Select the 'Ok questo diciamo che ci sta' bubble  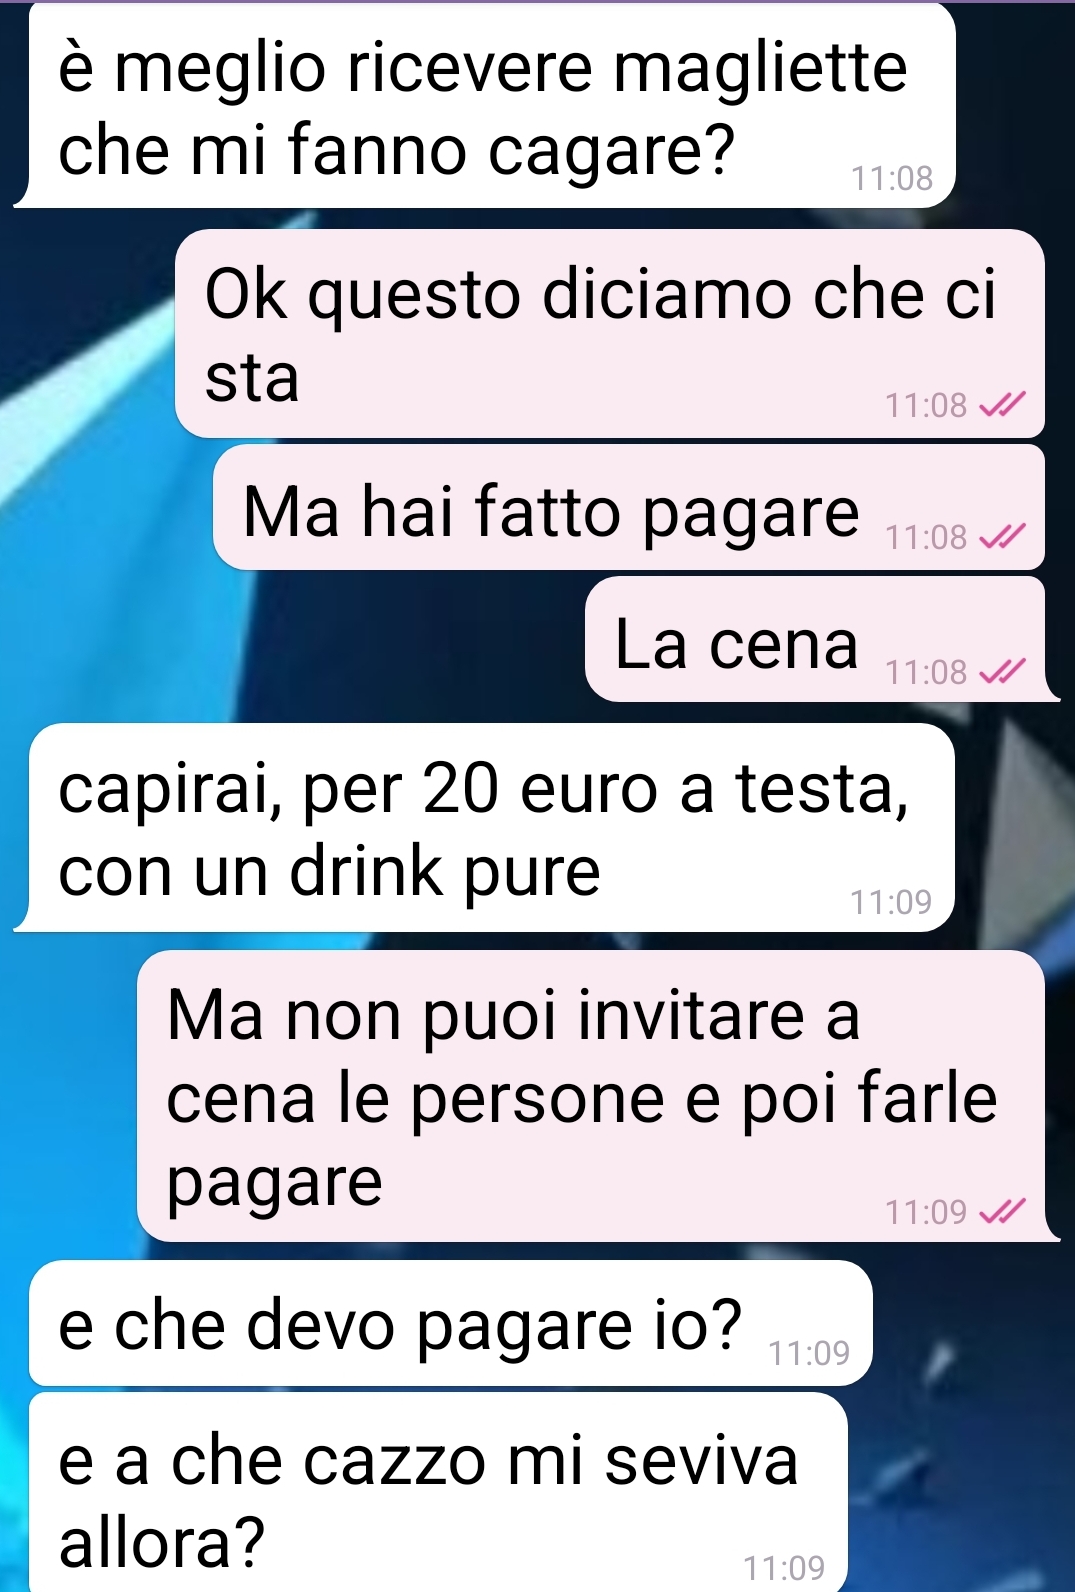610,333
